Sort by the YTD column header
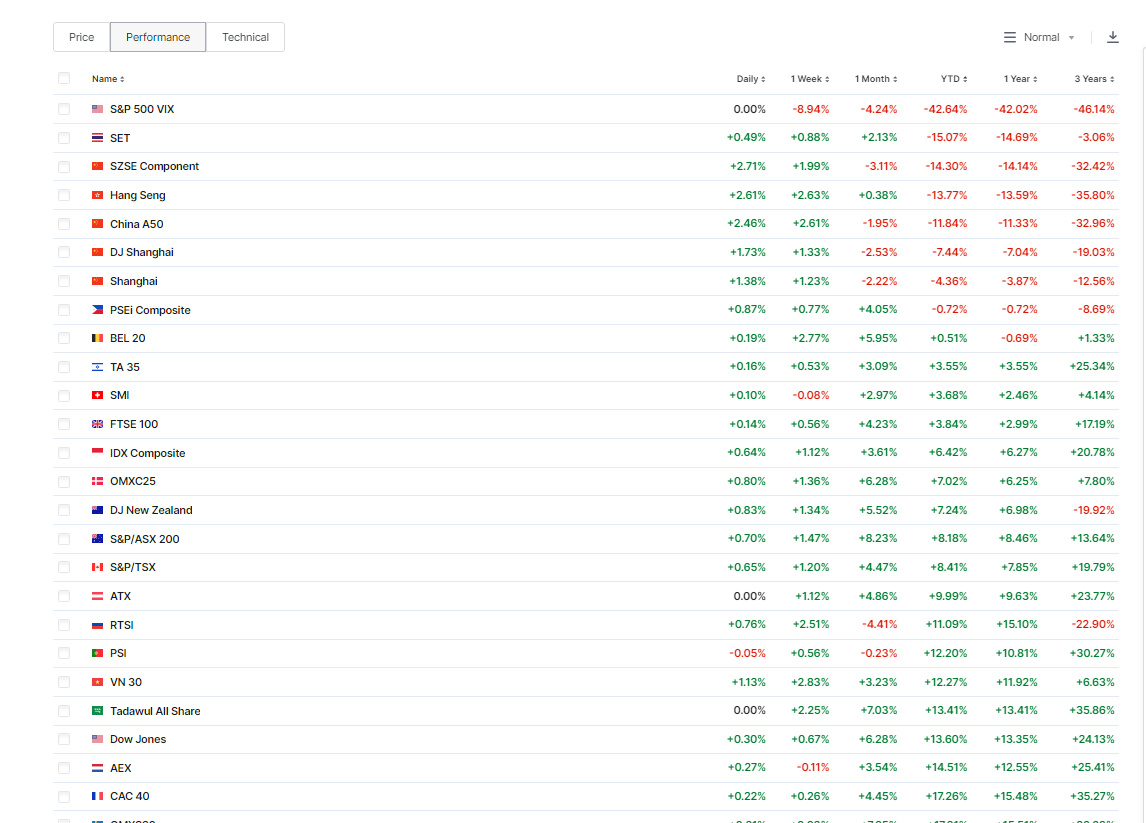Image resolution: width=1146 pixels, height=823 pixels. click(954, 79)
